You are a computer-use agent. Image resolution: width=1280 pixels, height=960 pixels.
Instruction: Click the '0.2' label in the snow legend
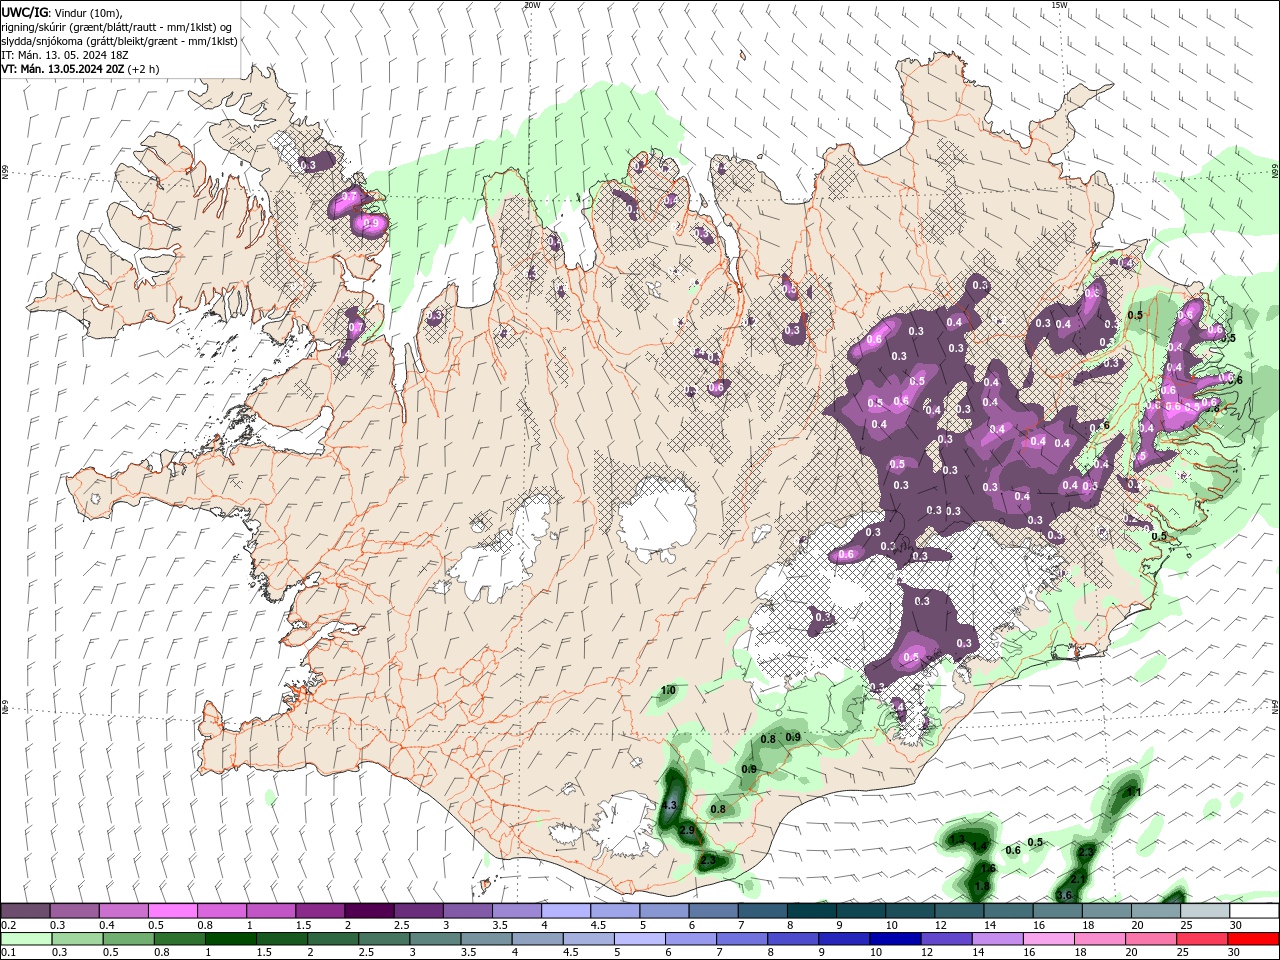pos(8,925)
